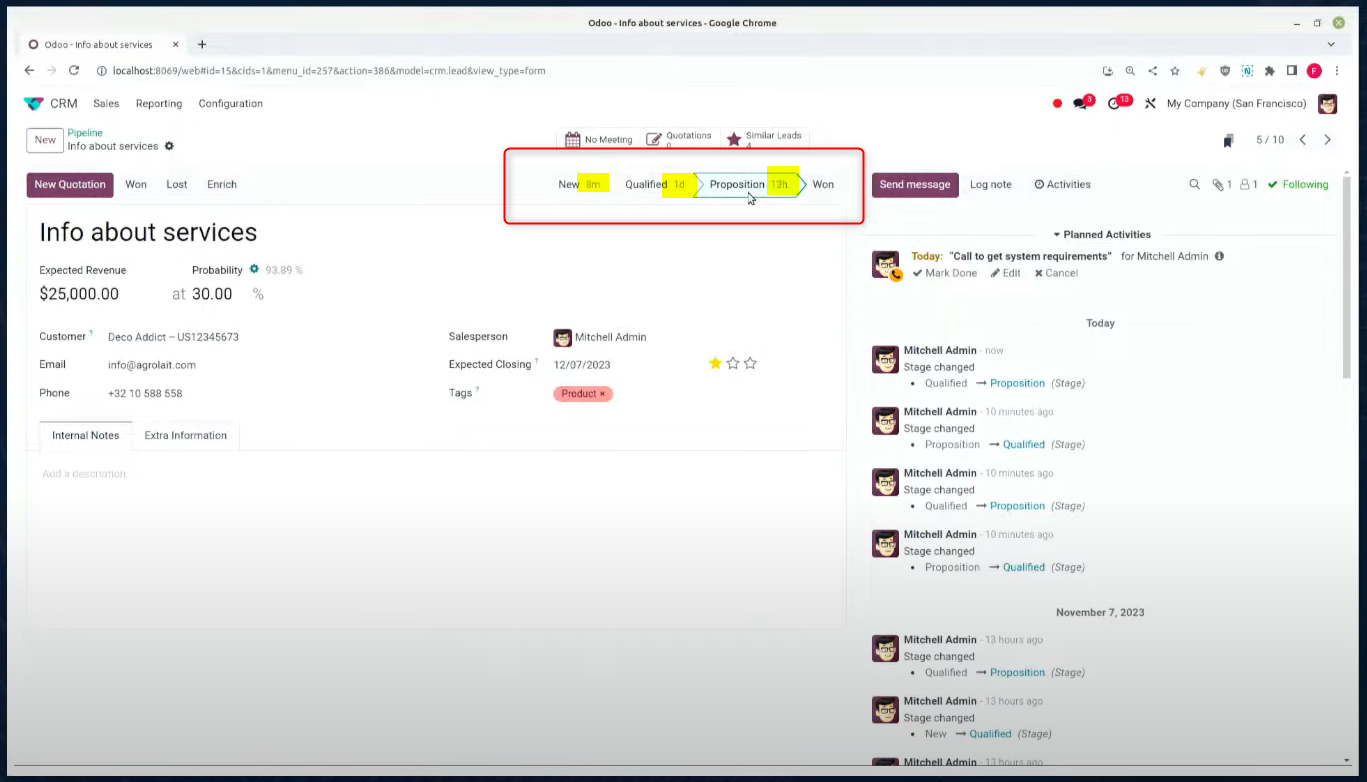Set priority to third star
The image size is (1367, 782).
pos(750,363)
